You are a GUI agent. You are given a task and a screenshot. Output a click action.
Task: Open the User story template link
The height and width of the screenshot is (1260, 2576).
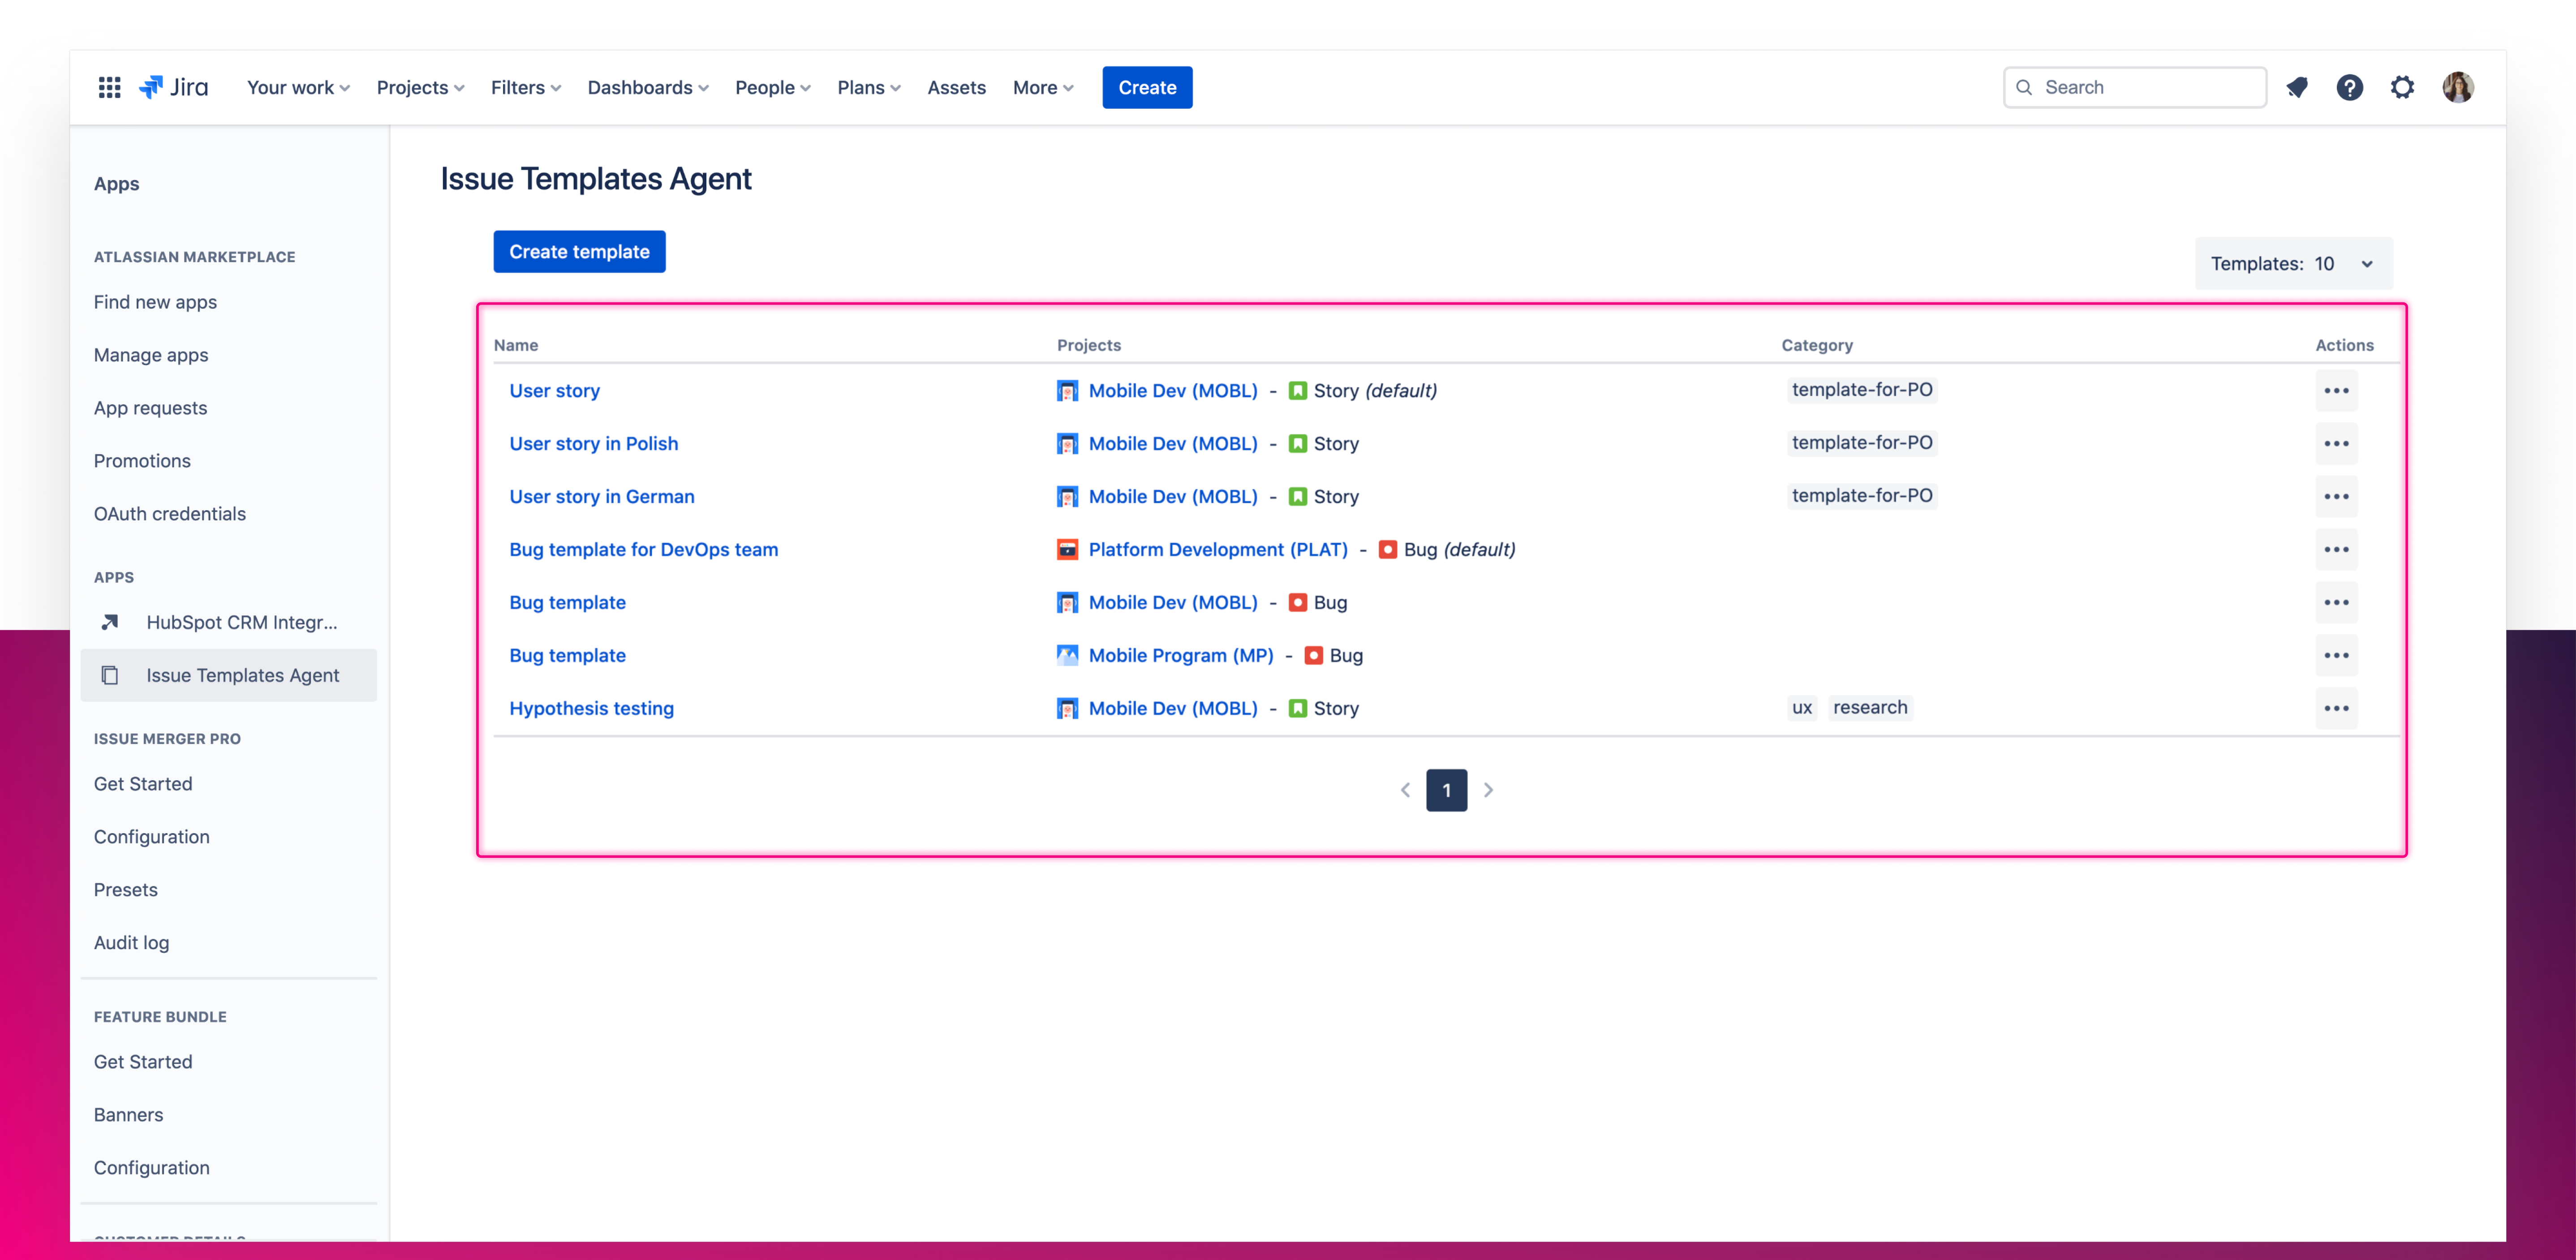tap(554, 390)
